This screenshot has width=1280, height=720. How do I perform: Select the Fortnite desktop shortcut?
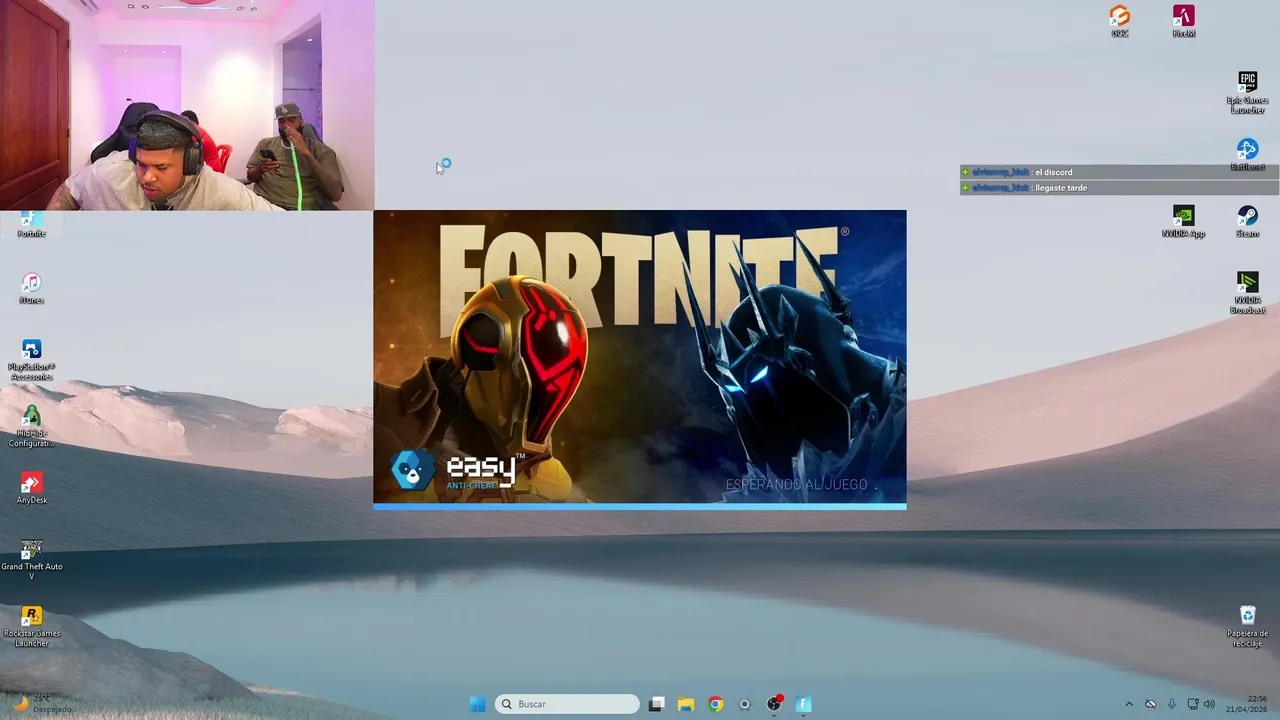[31, 224]
